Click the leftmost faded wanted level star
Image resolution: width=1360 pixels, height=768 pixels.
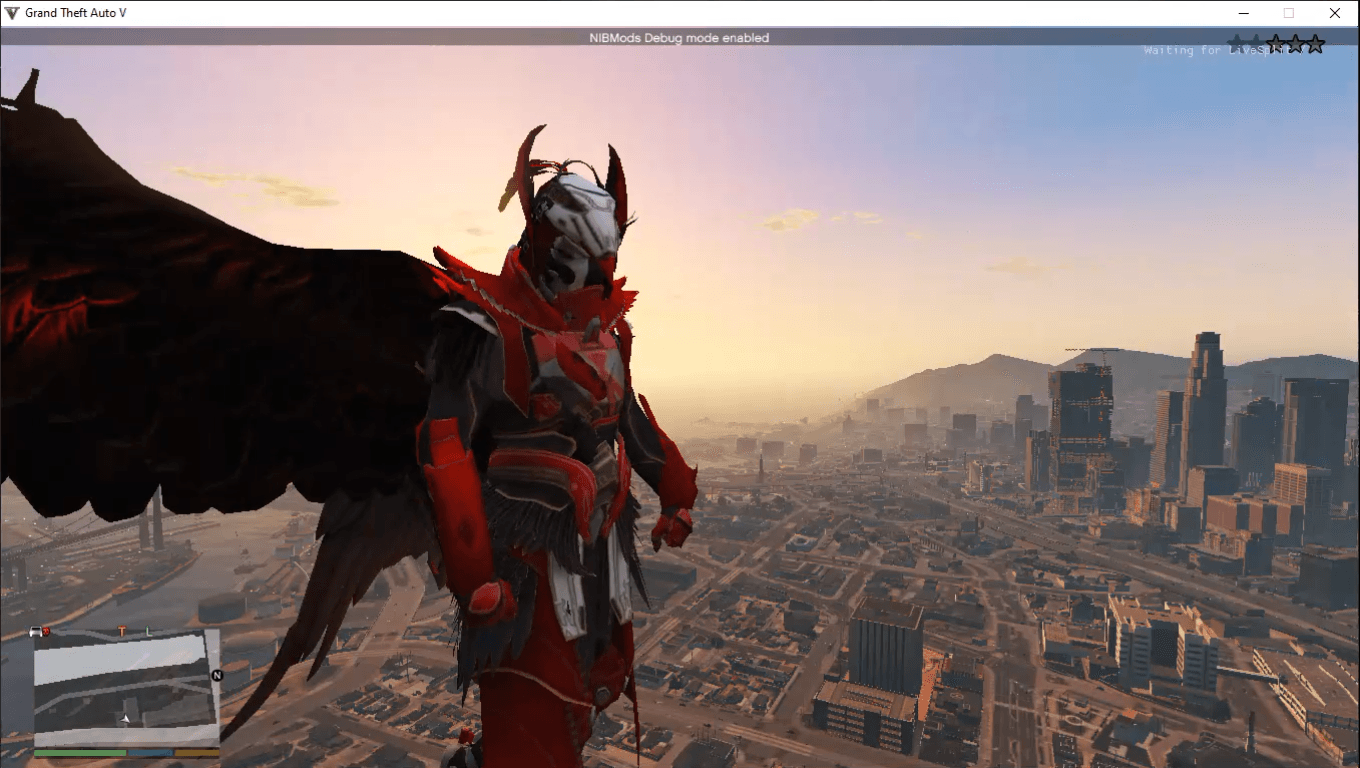point(1237,44)
